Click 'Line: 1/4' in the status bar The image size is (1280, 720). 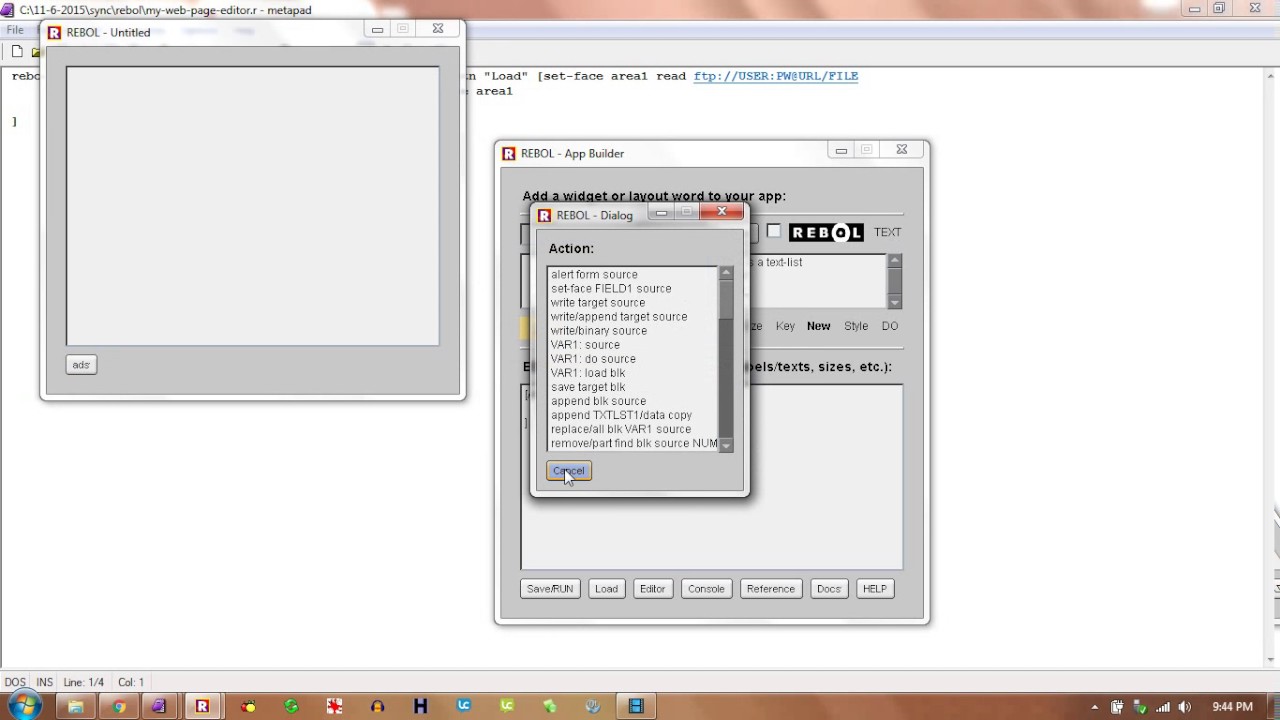pyautogui.click(x=84, y=682)
